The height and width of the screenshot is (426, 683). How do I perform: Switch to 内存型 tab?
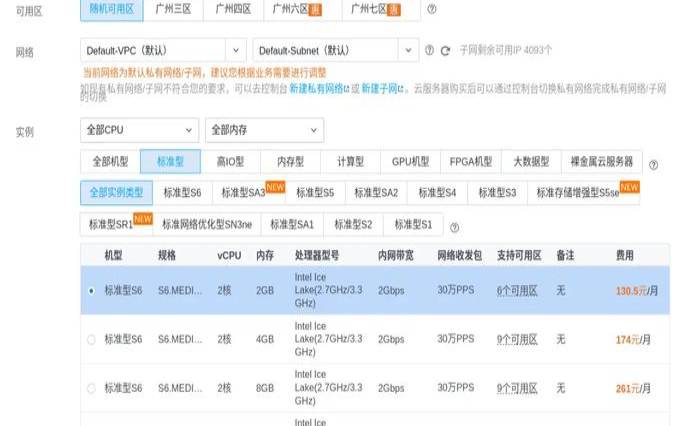pos(291,162)
